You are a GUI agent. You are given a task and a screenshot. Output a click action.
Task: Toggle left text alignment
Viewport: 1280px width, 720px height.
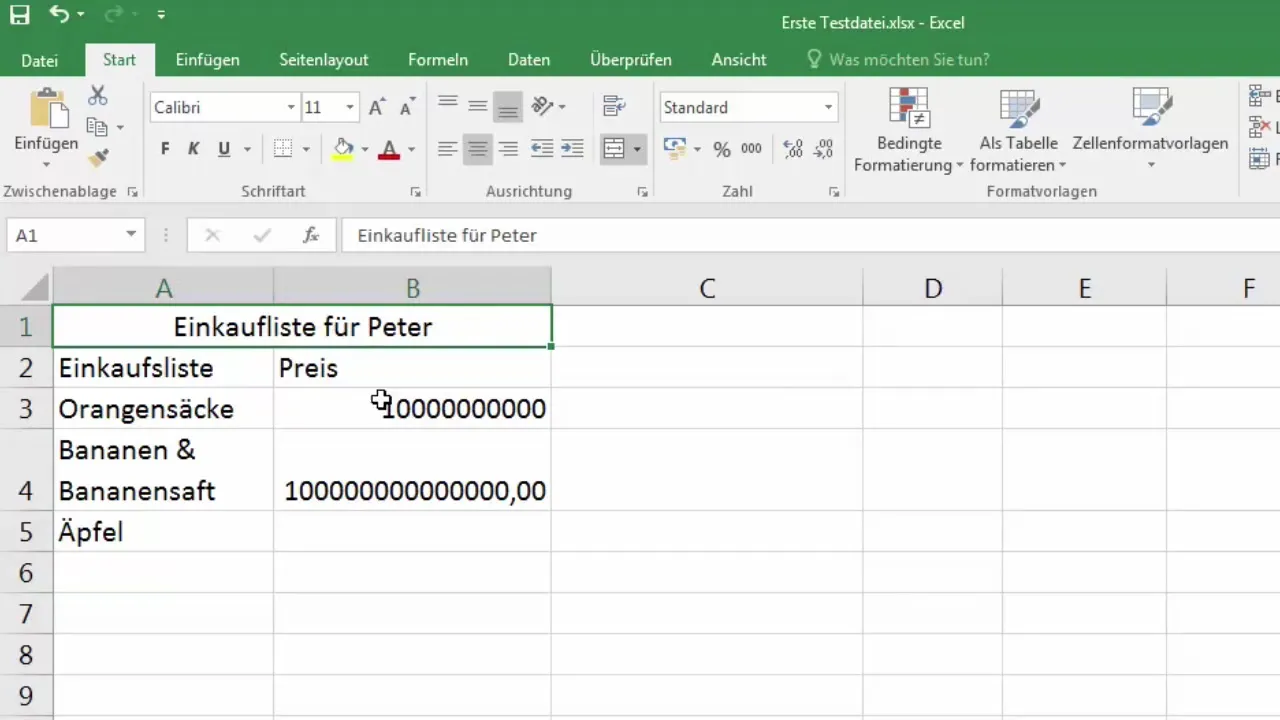click(448, 149)
